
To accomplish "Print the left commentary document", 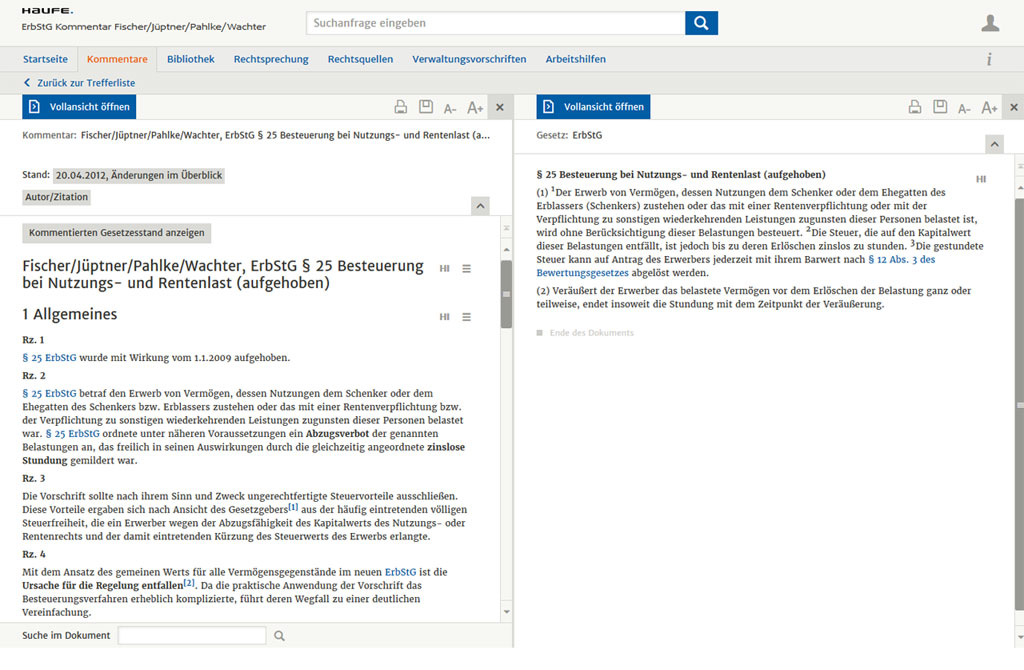I will [x=400, y=107].
